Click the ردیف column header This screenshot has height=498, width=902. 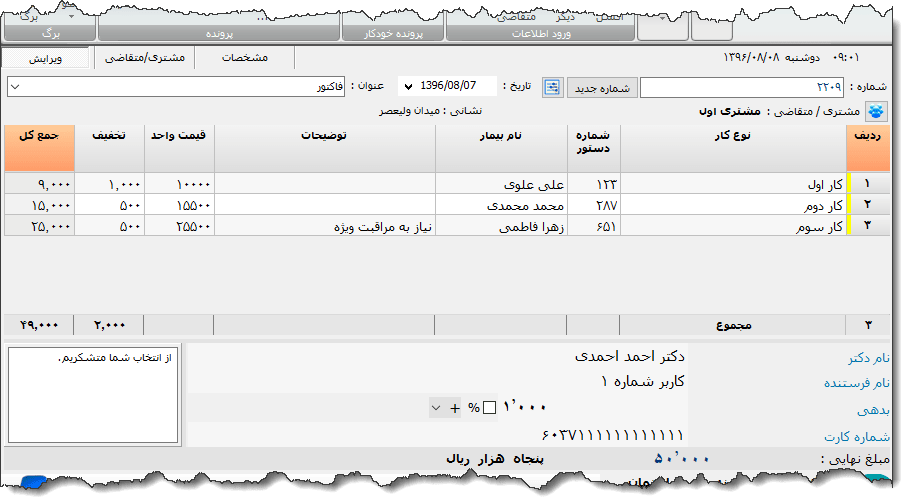(x=867, y=148)
